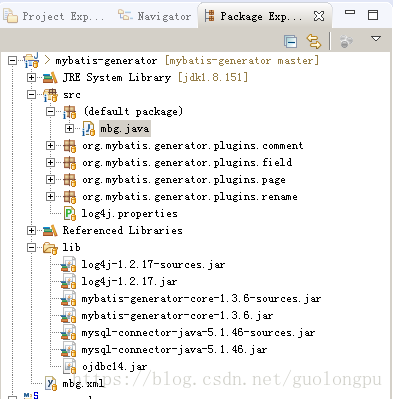Click the log4j.properties file icon
This screenshot has height=399, width=393.
pyautogui.click(x=70, y=214)
